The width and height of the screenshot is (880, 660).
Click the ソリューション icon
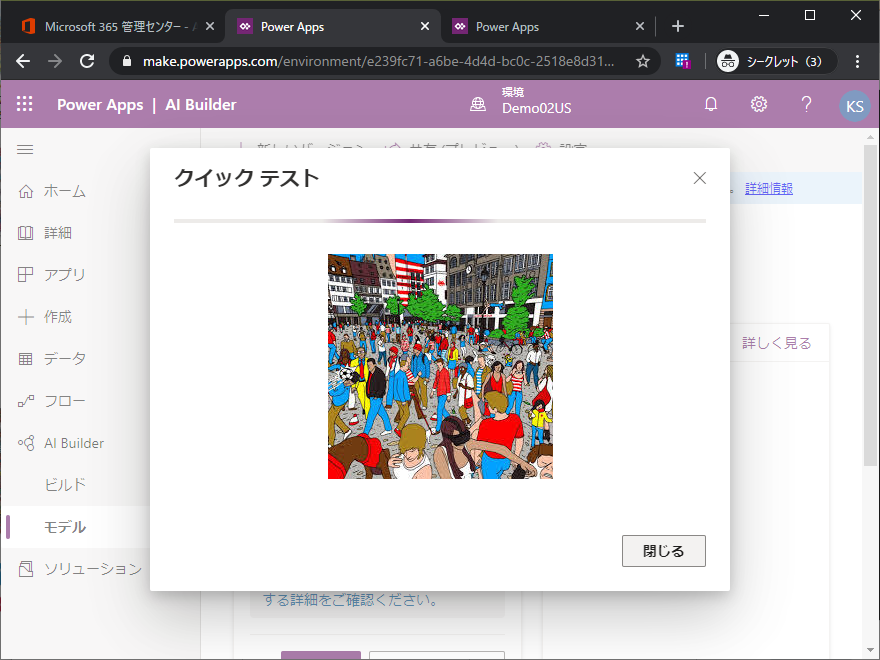26,569
